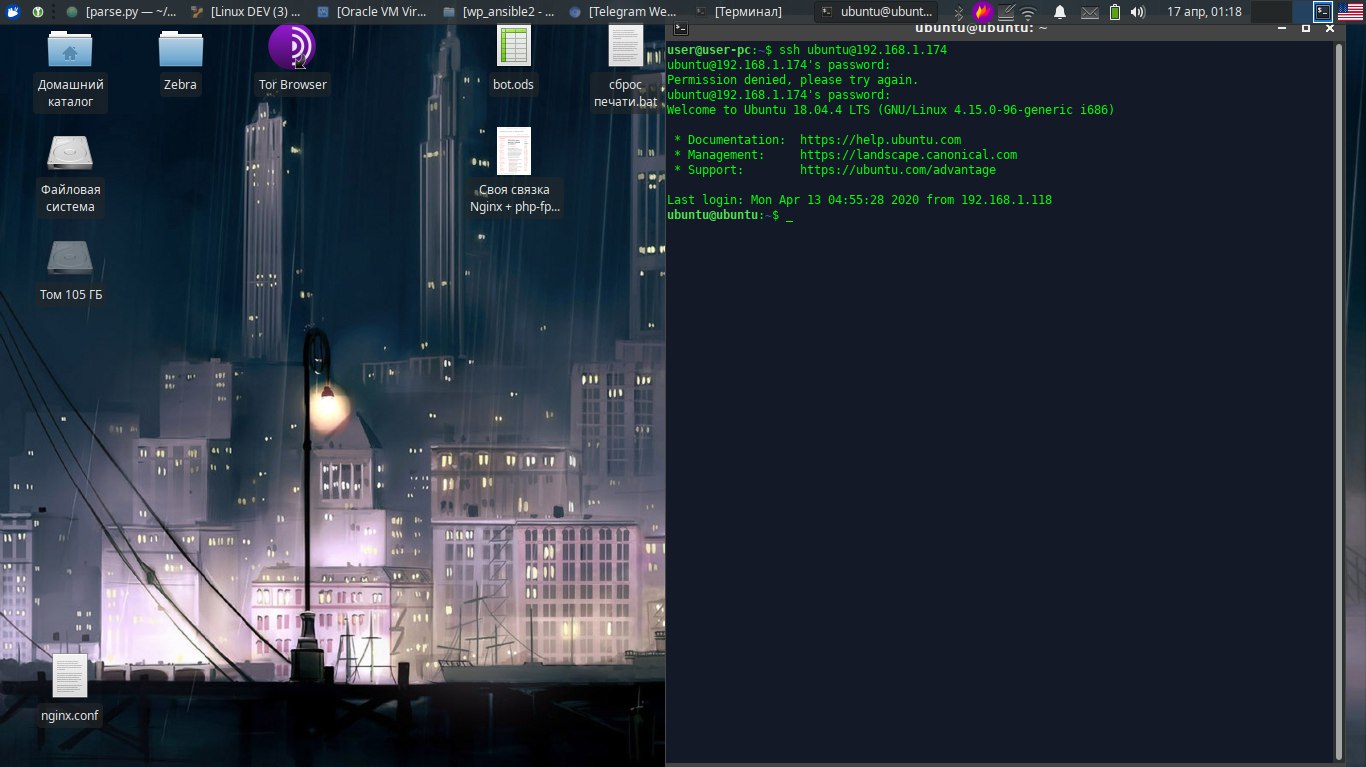
Task: Switch to parse.py editor taskbar window
Action: 121,12
